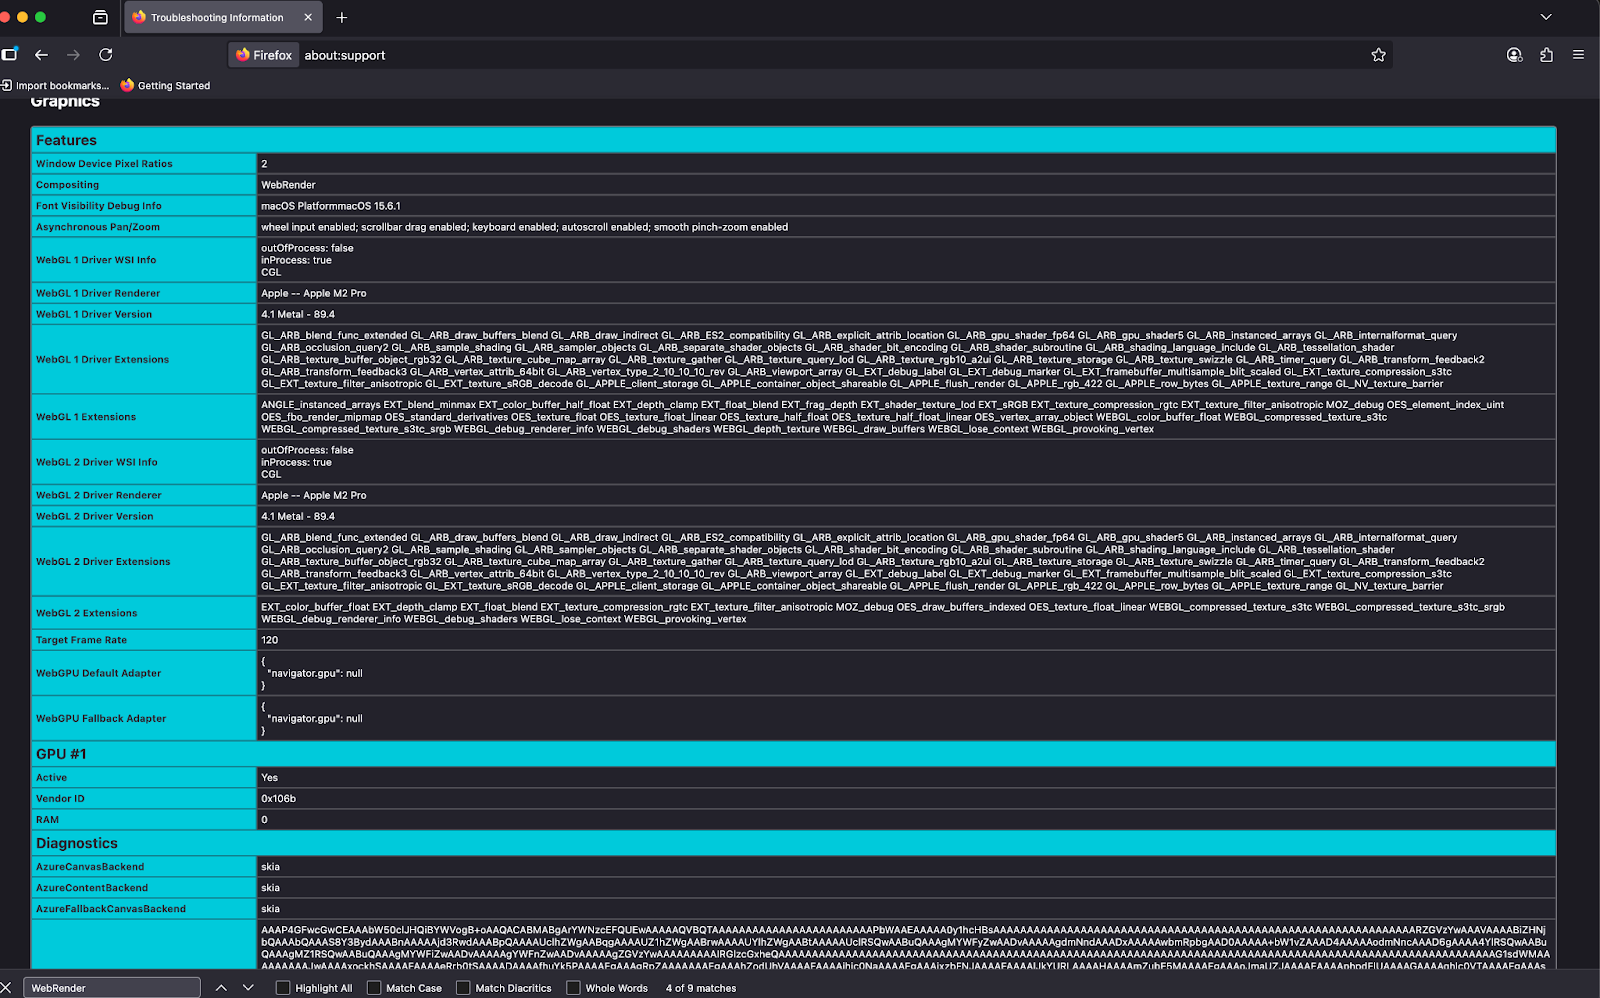Open the Firefox account icon
The height and width of the screenshot is (998, 1600).
pyautogui.click(x=1514, y=55)
